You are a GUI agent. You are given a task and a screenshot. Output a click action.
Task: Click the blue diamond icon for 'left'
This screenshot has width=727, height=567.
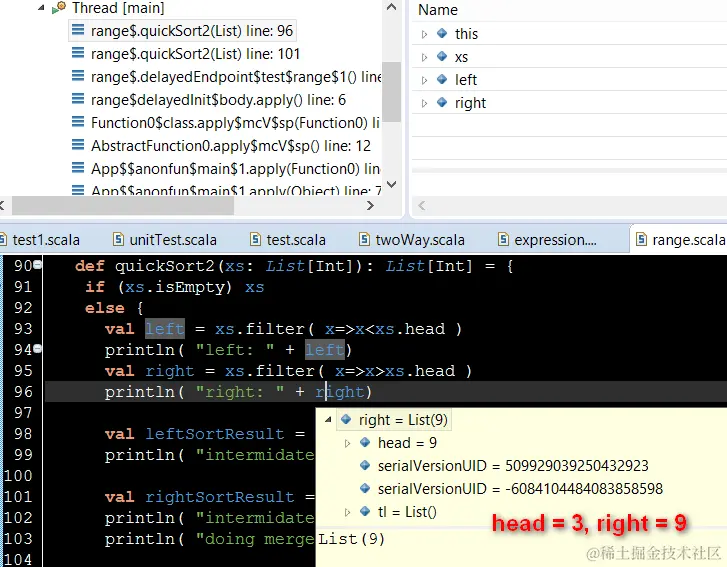(442, 79)
